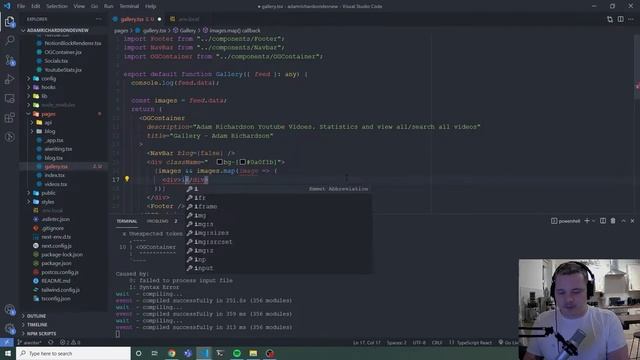Open the Manage gear menu
The height and width of the screenshot is (360, 640).
point(9,329)
